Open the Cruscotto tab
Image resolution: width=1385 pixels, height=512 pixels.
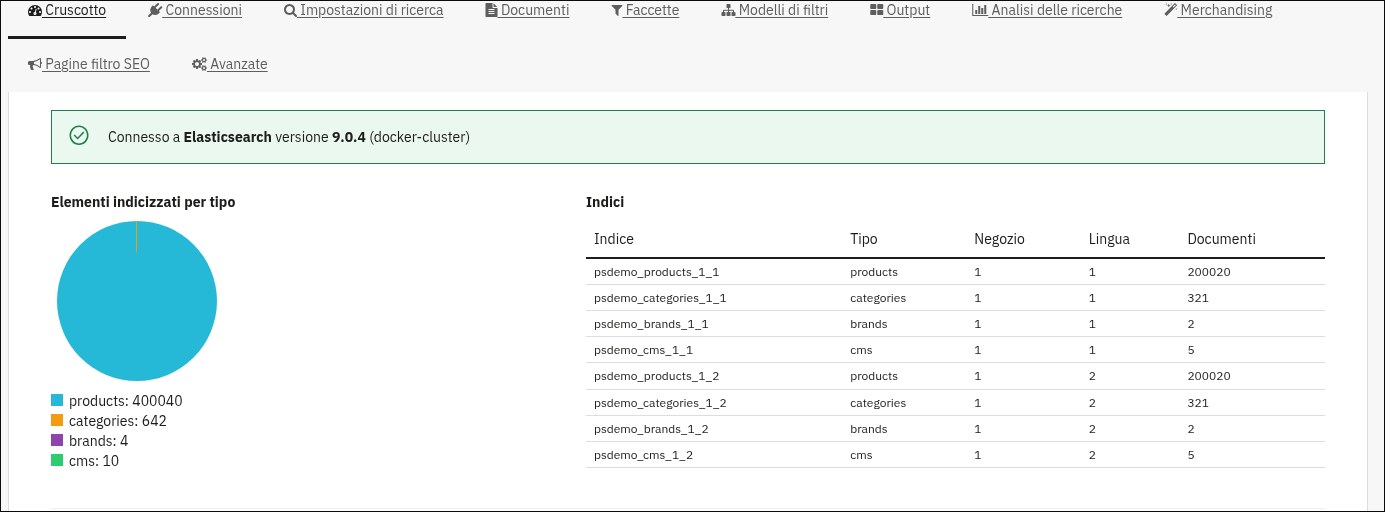67,11
